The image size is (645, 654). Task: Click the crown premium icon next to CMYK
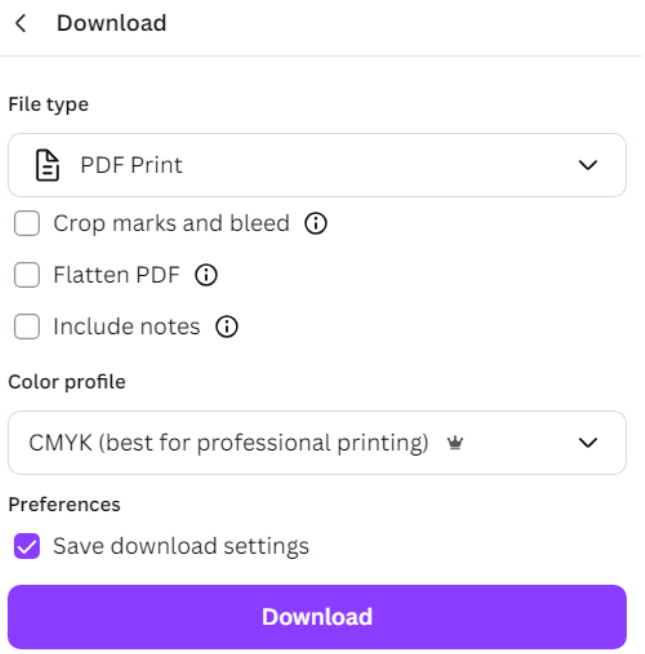click(454, 443)
